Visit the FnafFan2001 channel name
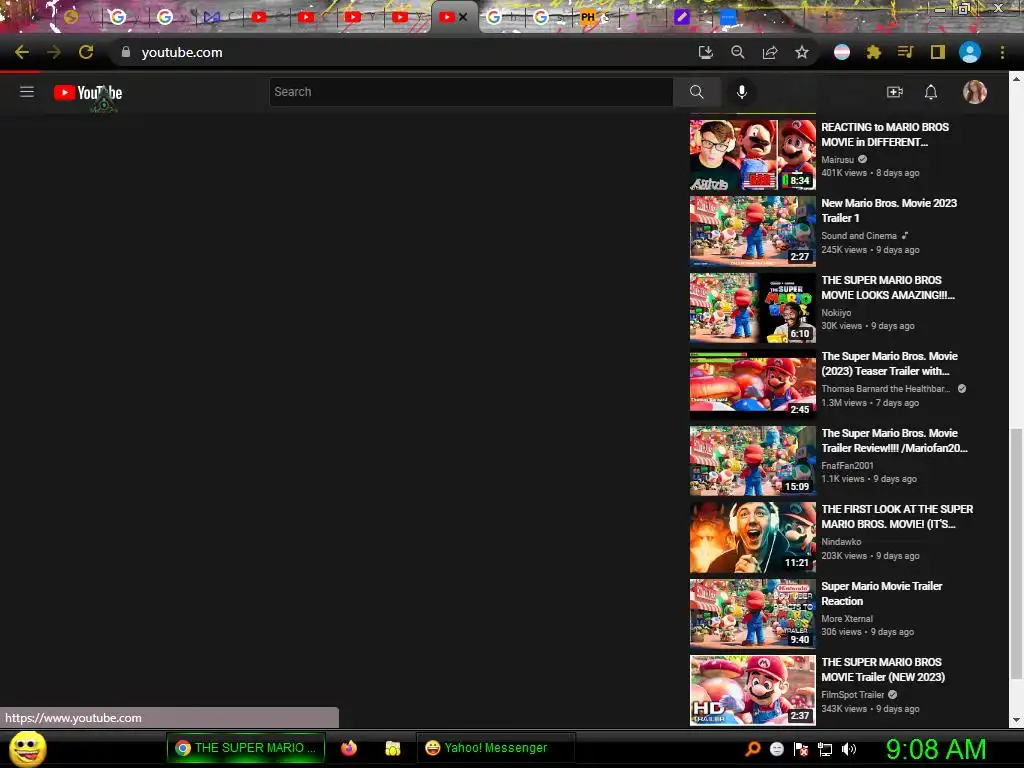Image resolution: width=1024 pixels, height=768 pixels. [x=847, y=466]
